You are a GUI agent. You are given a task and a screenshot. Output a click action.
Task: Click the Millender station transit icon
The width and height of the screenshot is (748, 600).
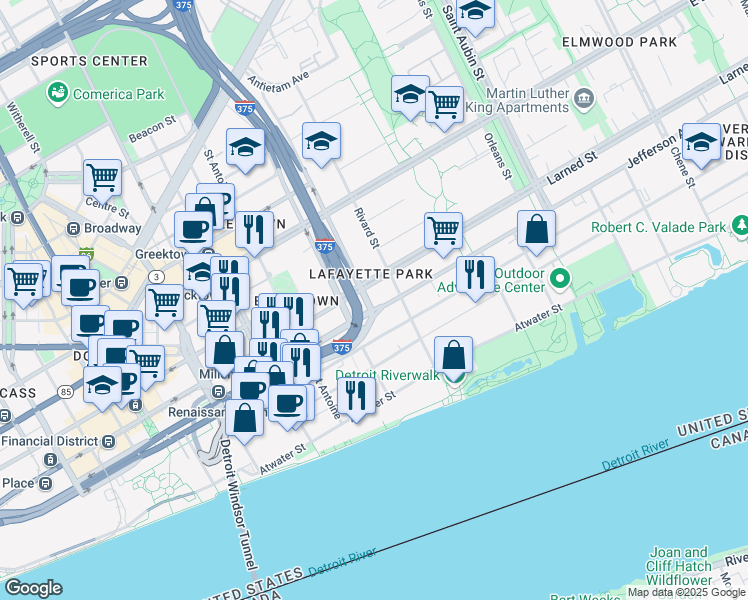tap(218, 392)
